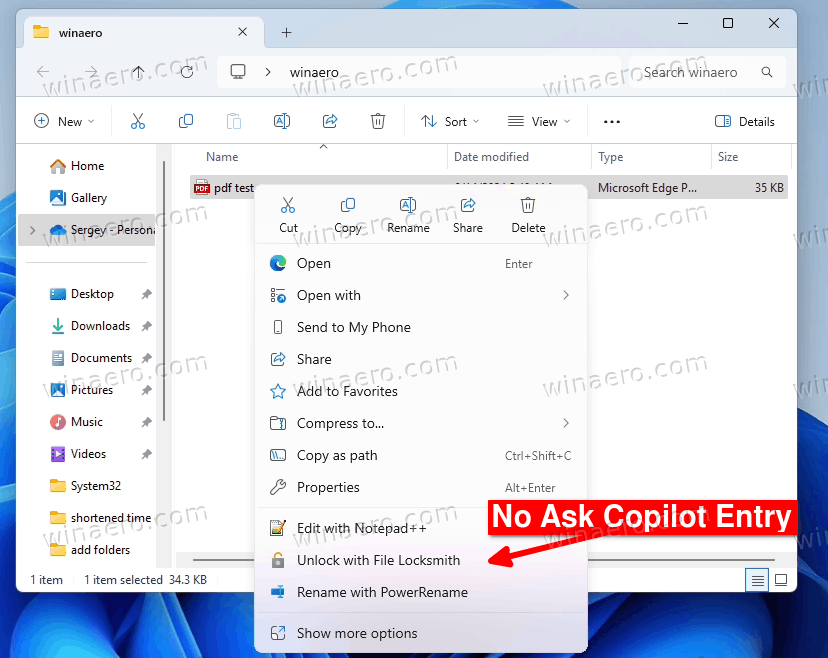Open Pictures in navigation pane

click(88, 390)
